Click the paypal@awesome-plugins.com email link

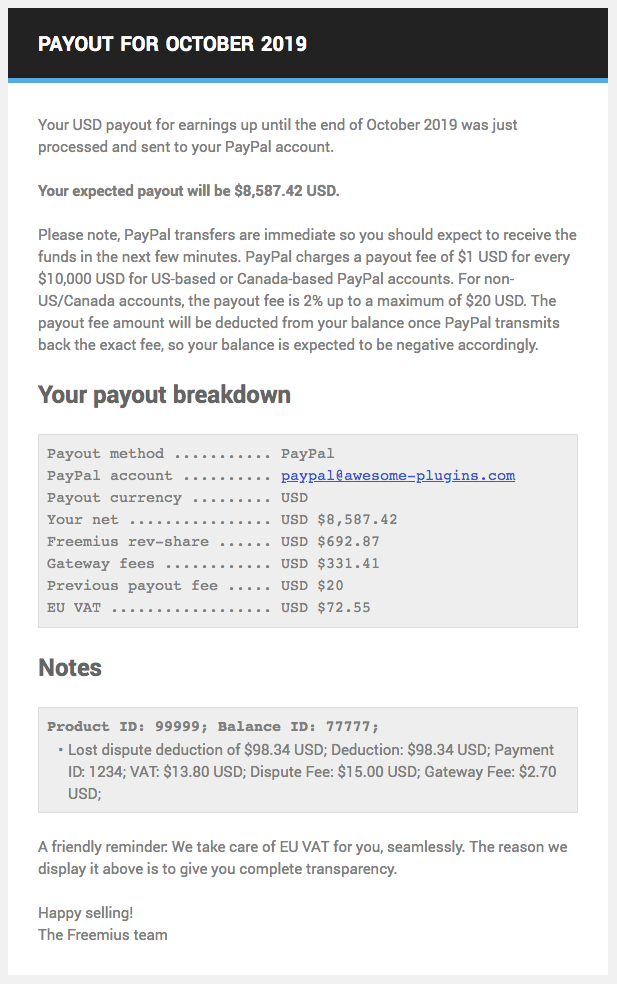click(397, 476)
